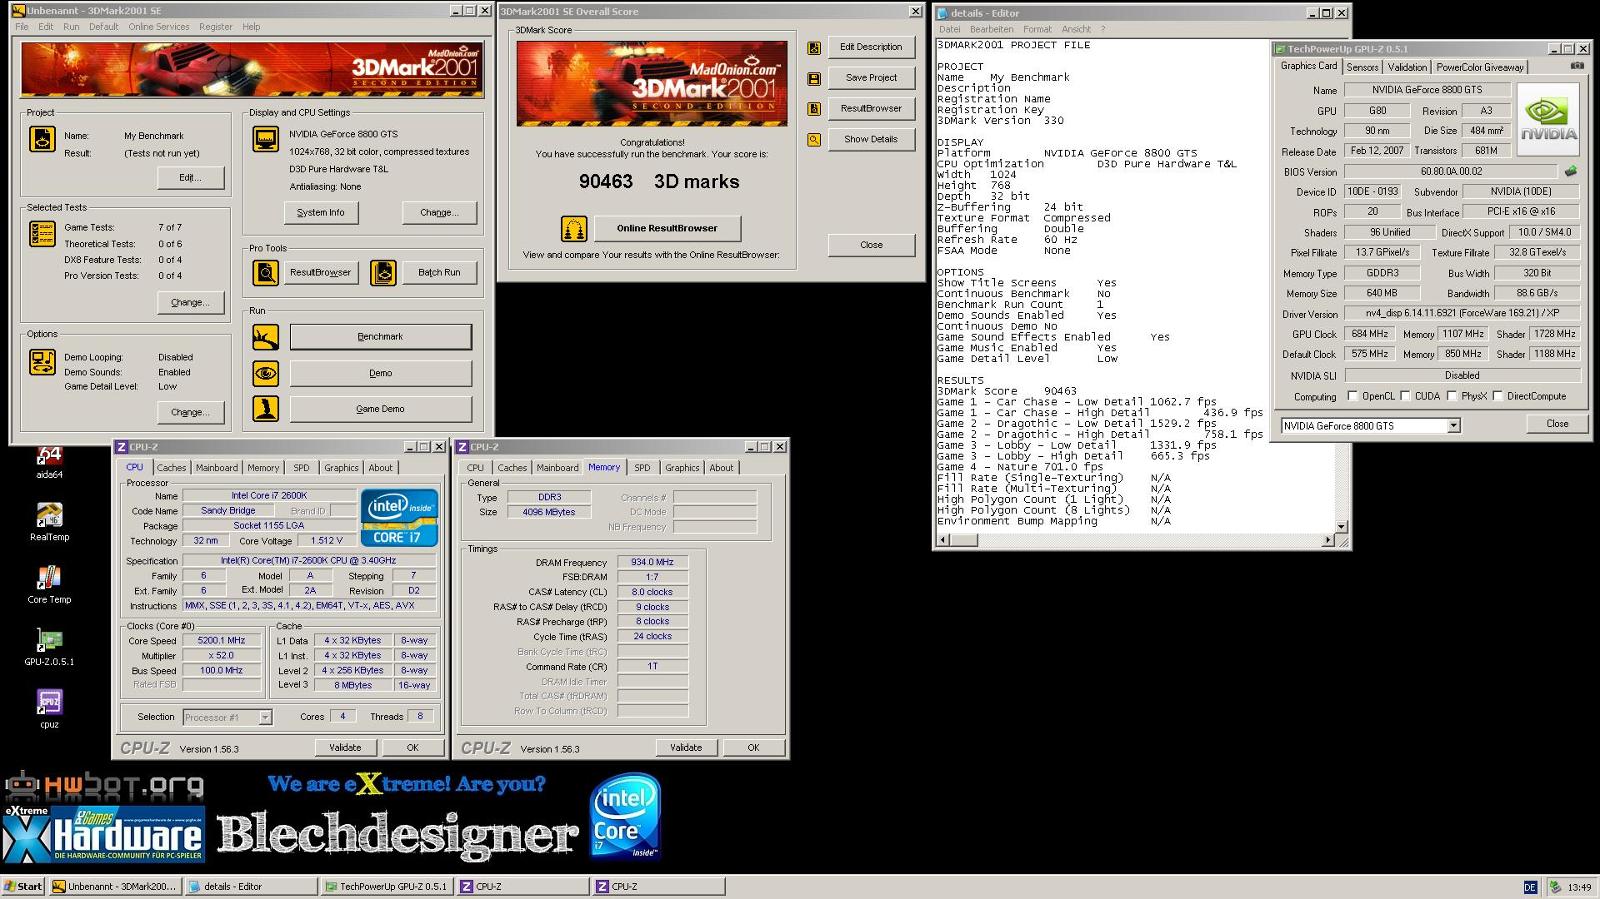Image resolution: width=1600 pixels, height=899 pixels.
Task: Click the display monitor icon in settings
Action: pos(265,140)
